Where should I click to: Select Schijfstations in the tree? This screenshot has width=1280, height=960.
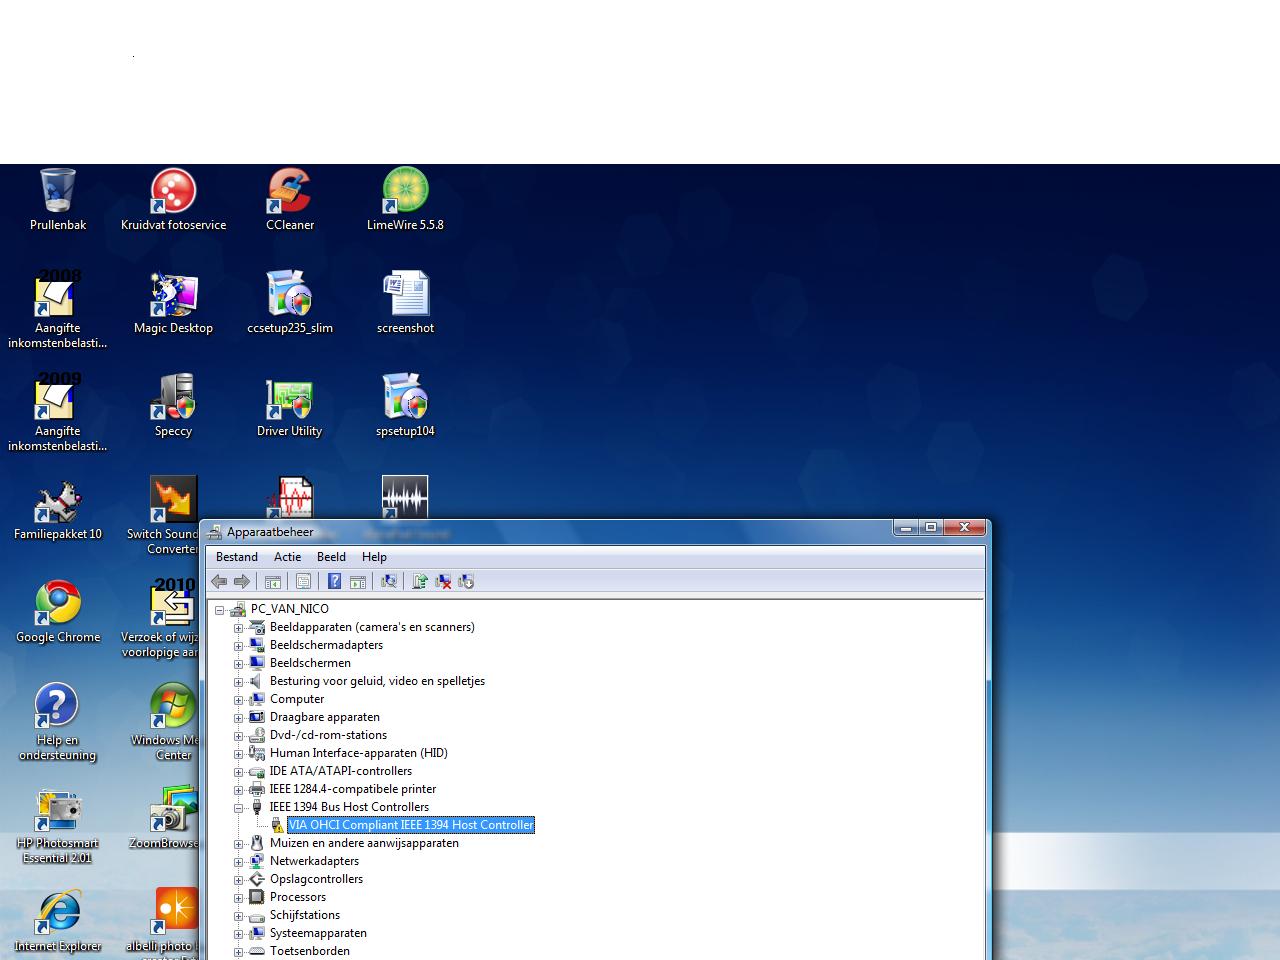305,915
